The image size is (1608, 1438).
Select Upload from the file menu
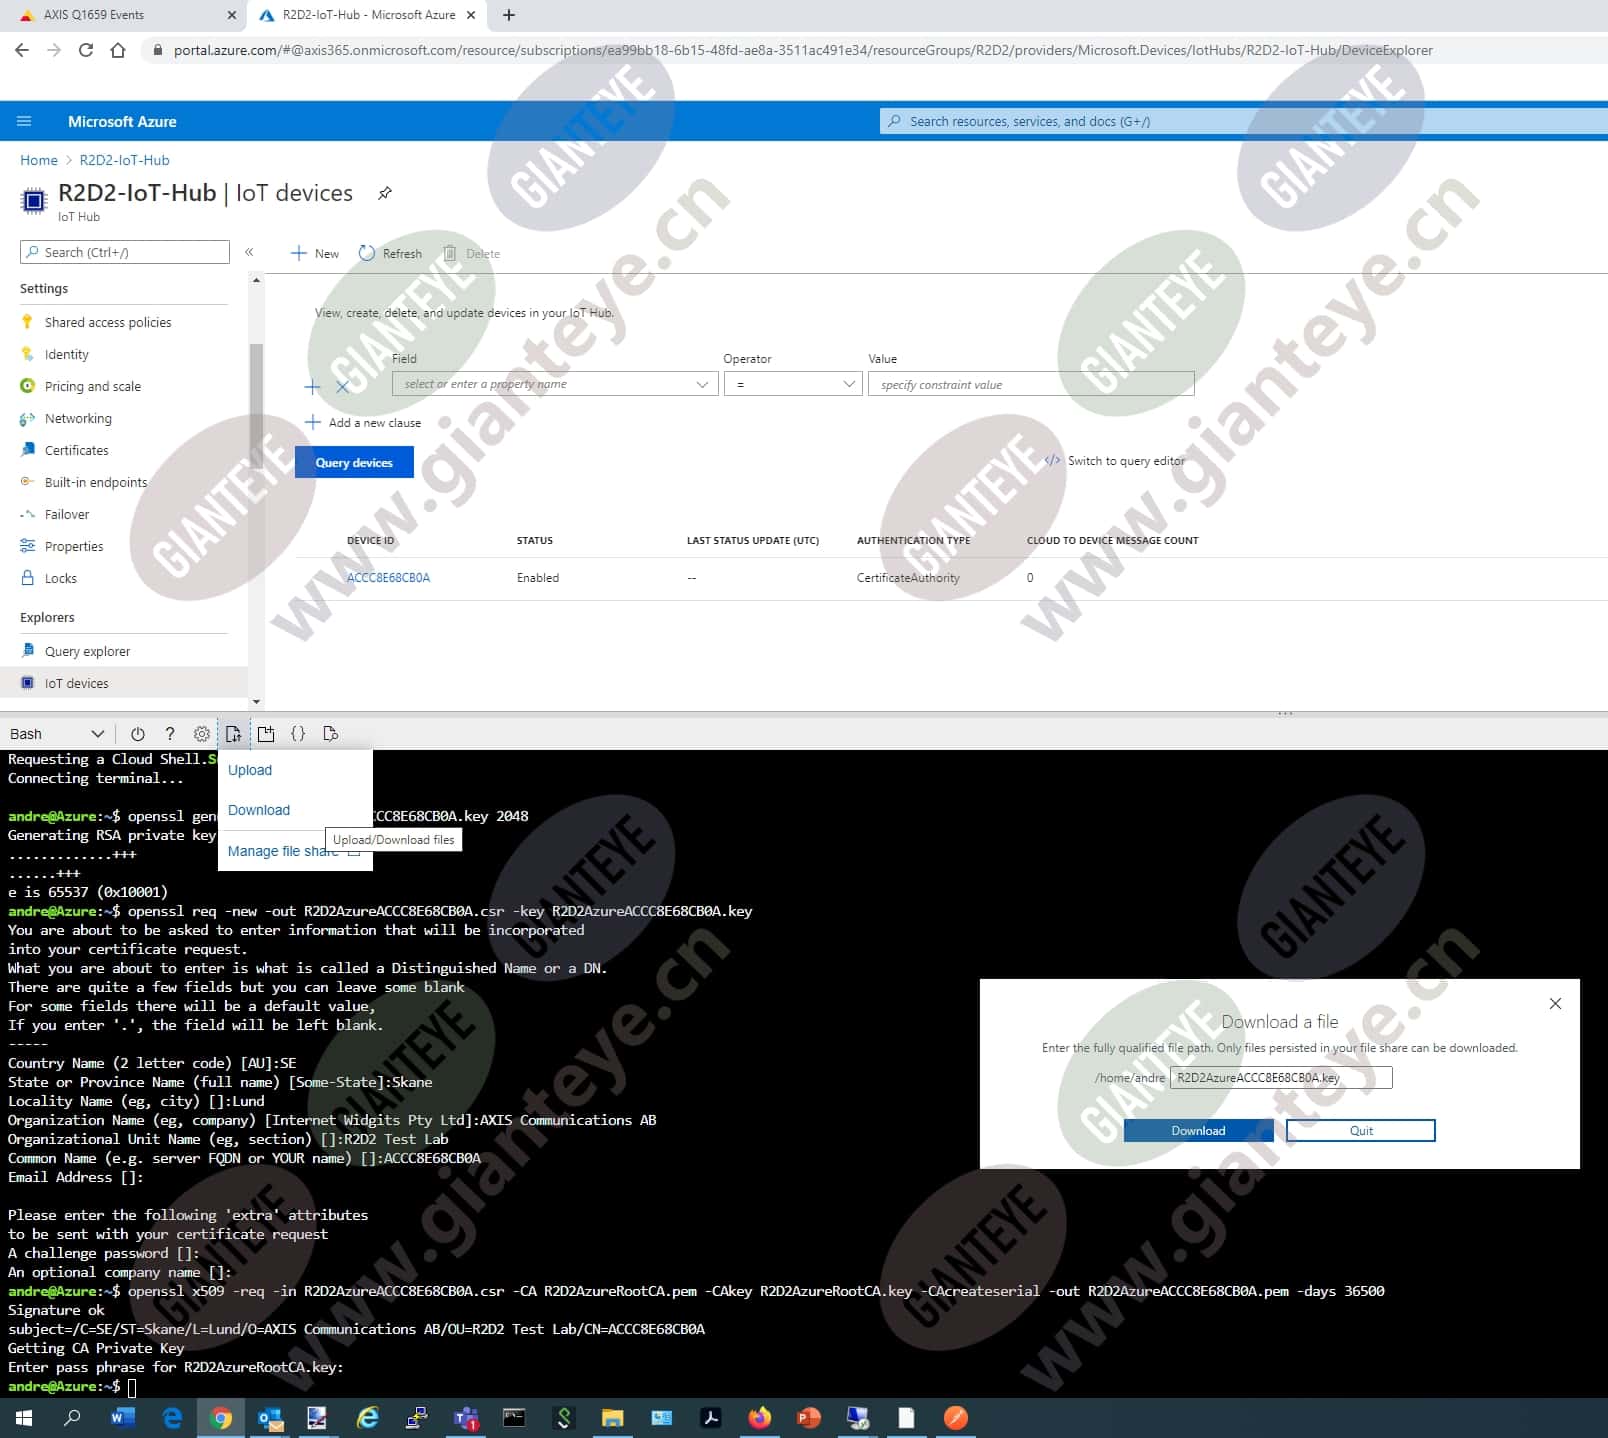[250, 770]
